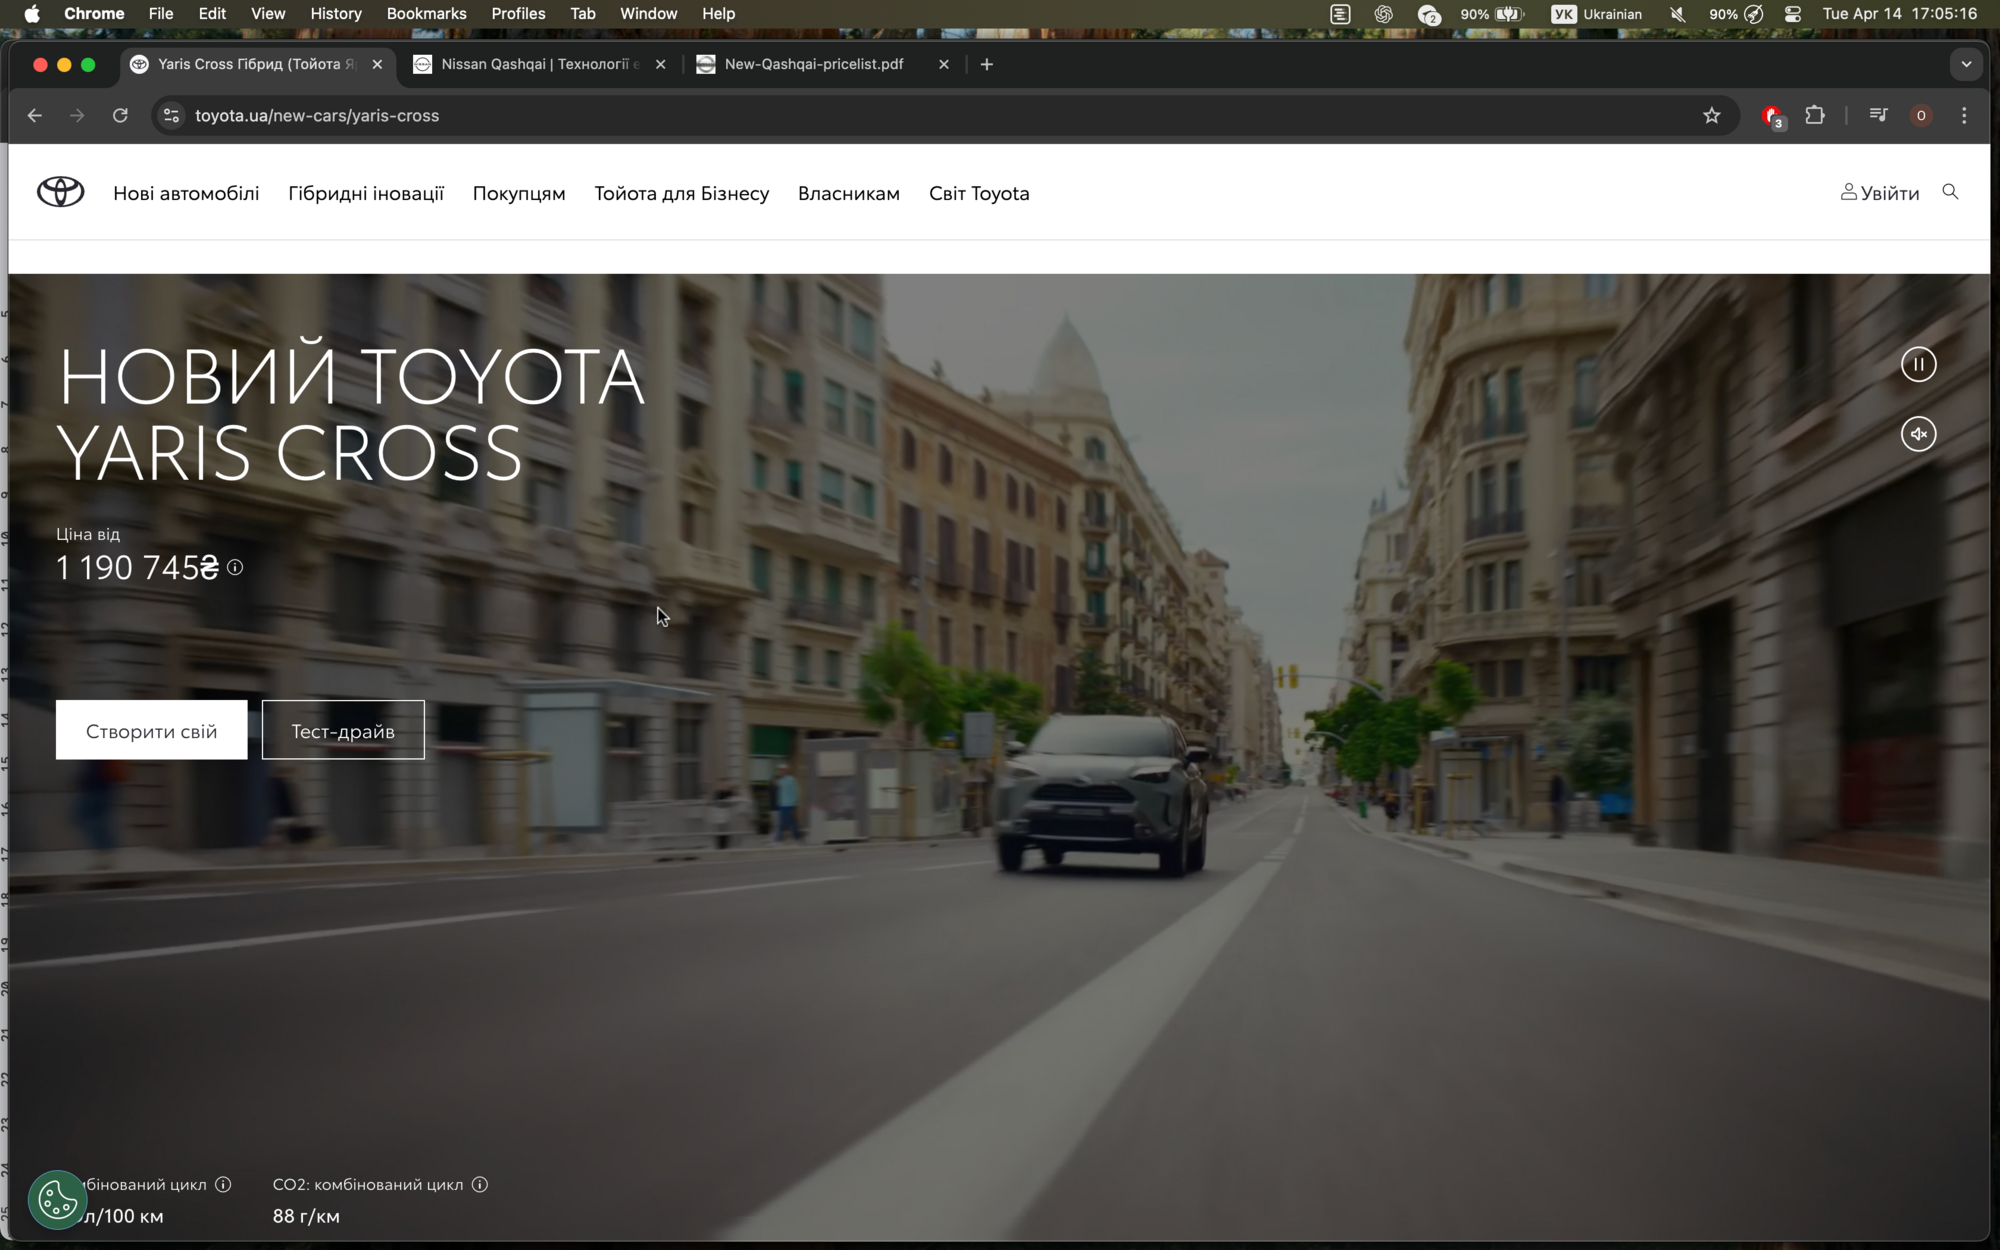Open the site search magnifier icon
This screenshot has width=2000, height=1250.
point(1950,192)
